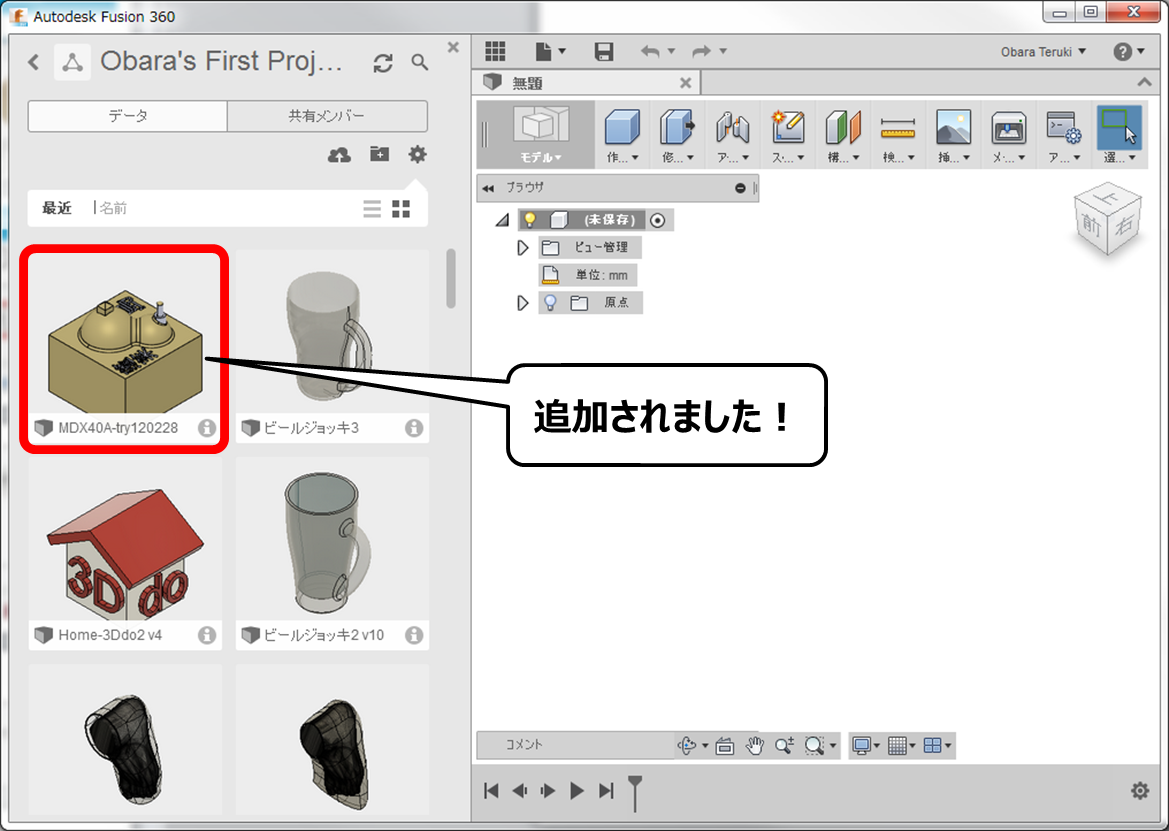Show info for ビールジョッキ3
This screenshot has width=1169, height=831.
414,428
